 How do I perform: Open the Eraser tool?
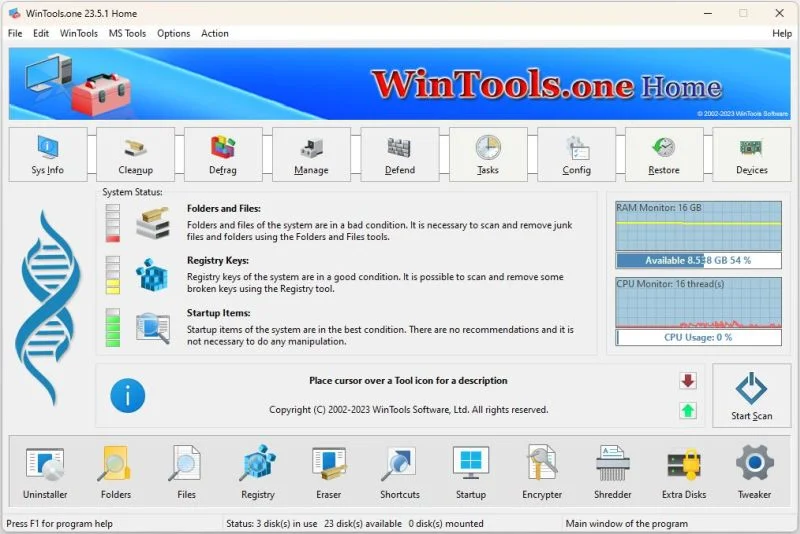329,472
